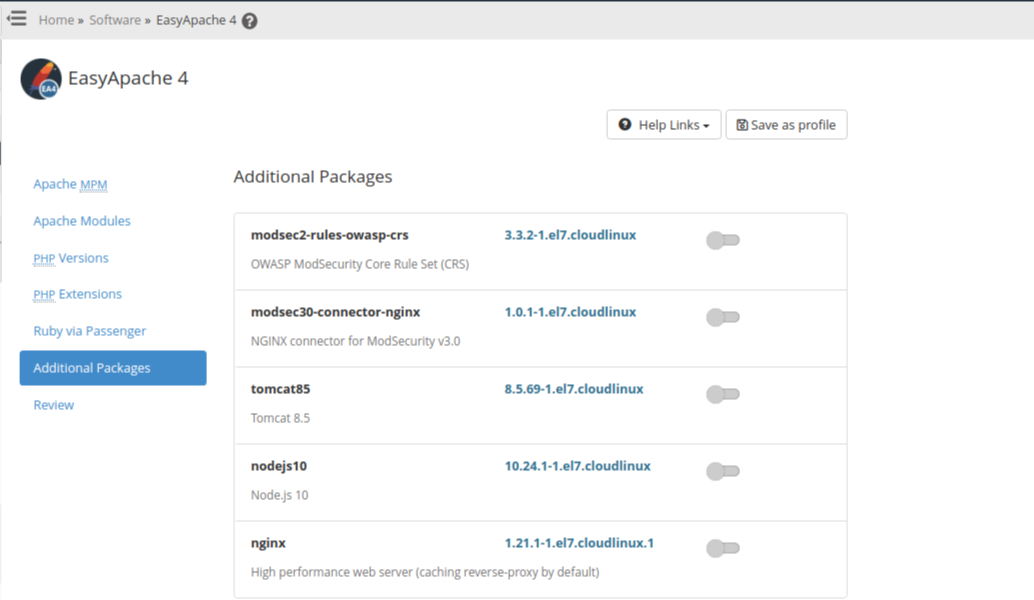Click the EasyApache 4 breadcrumb text
The height and width of the screenshot is (600, 1034).
click(x=196, y=20)
